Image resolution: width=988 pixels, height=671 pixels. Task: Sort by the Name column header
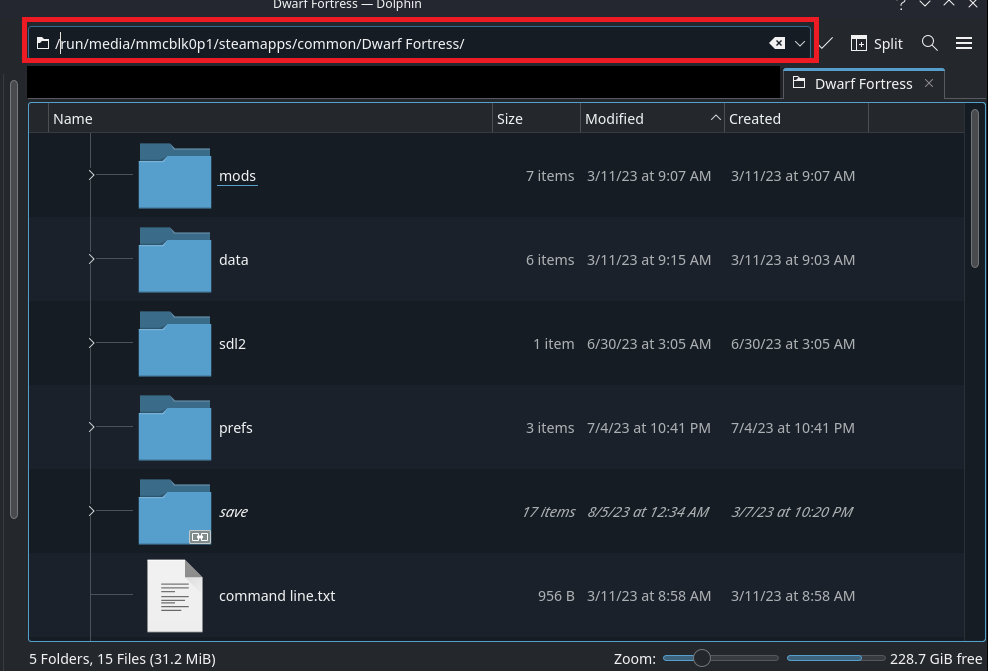click(x=270, y=118)
